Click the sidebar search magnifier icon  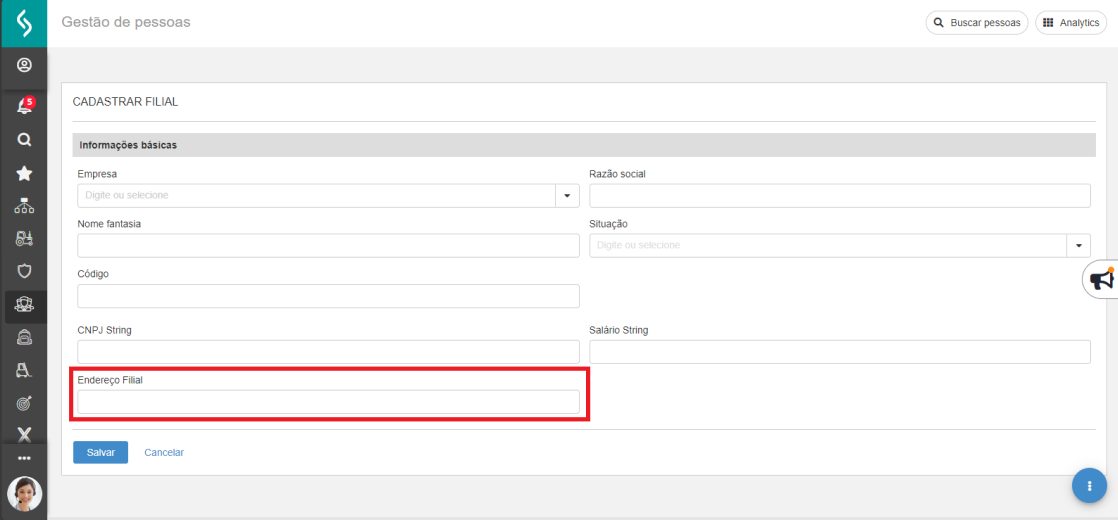pos(24,140)
